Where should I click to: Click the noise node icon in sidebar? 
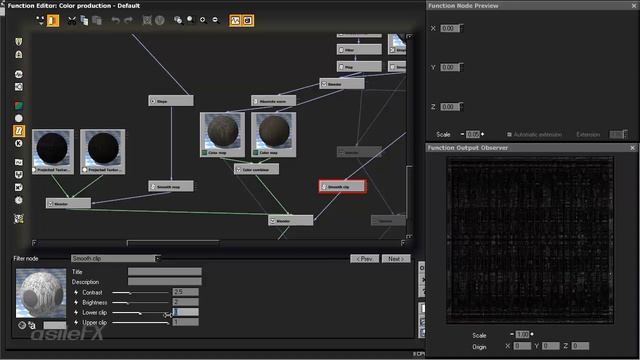tap(19, 74)
